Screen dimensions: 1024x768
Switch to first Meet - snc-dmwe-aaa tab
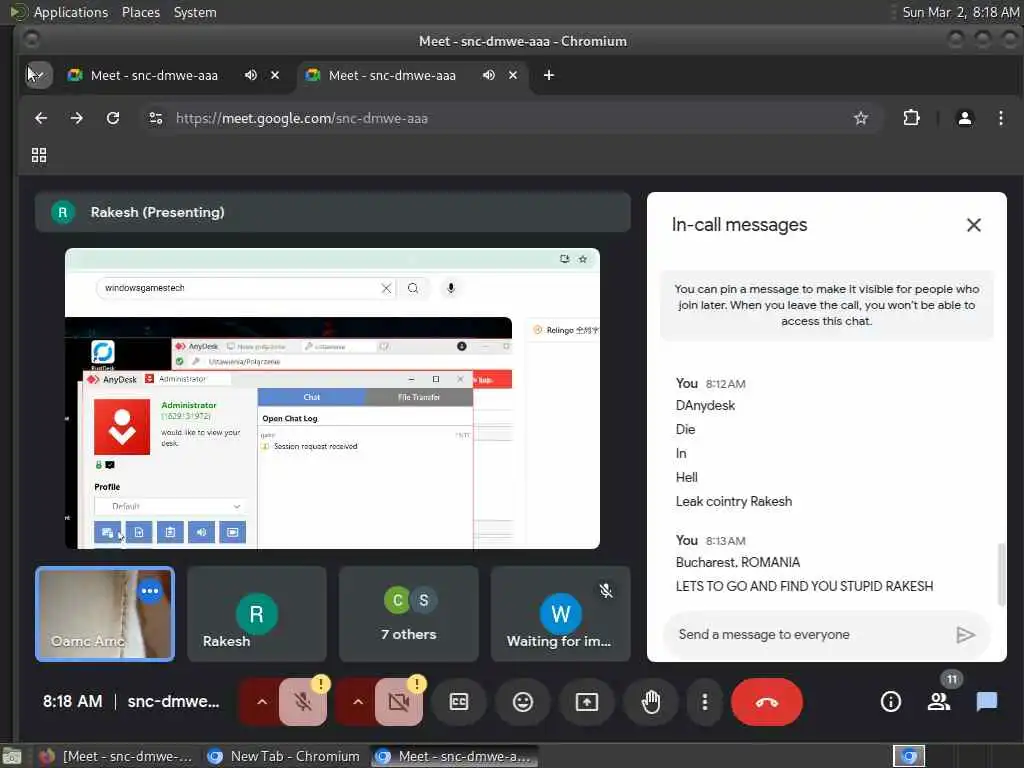pyautogui.click(x=154, y=75)
